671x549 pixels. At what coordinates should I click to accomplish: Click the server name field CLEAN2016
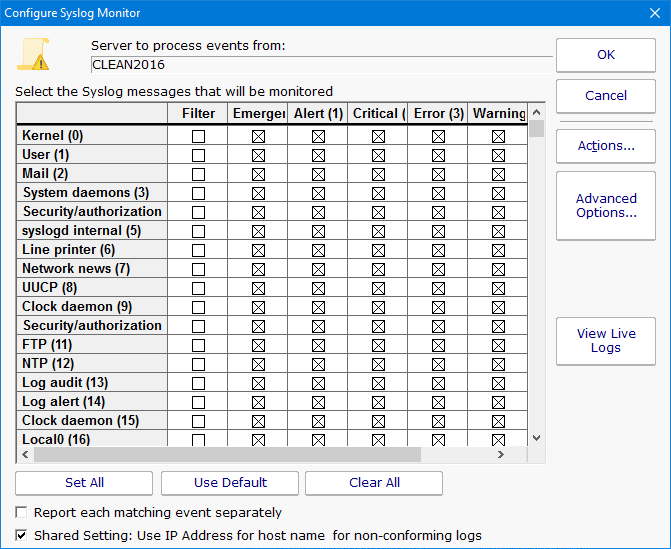[320, 64]
